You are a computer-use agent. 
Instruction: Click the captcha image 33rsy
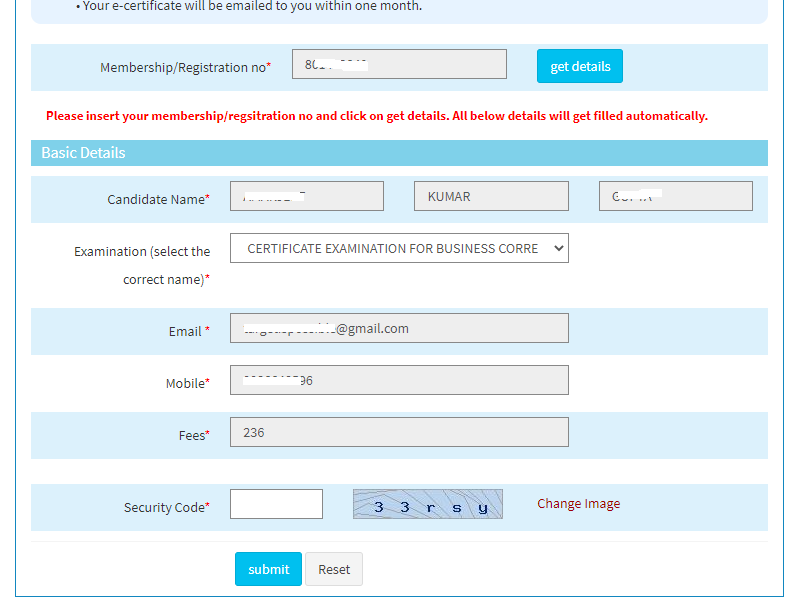[428, 504]
